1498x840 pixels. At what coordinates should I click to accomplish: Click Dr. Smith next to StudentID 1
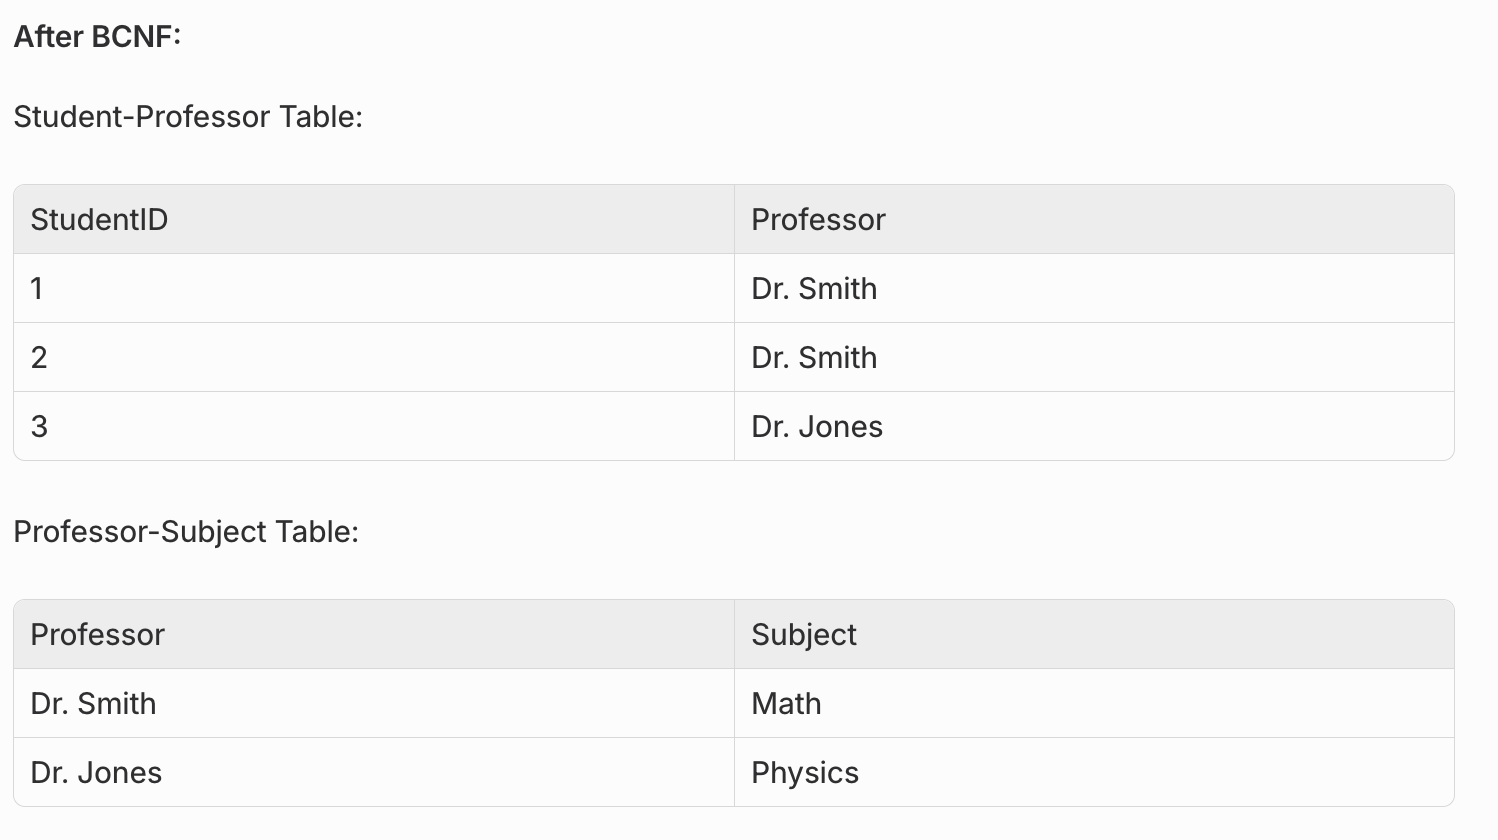pos(814,289)
